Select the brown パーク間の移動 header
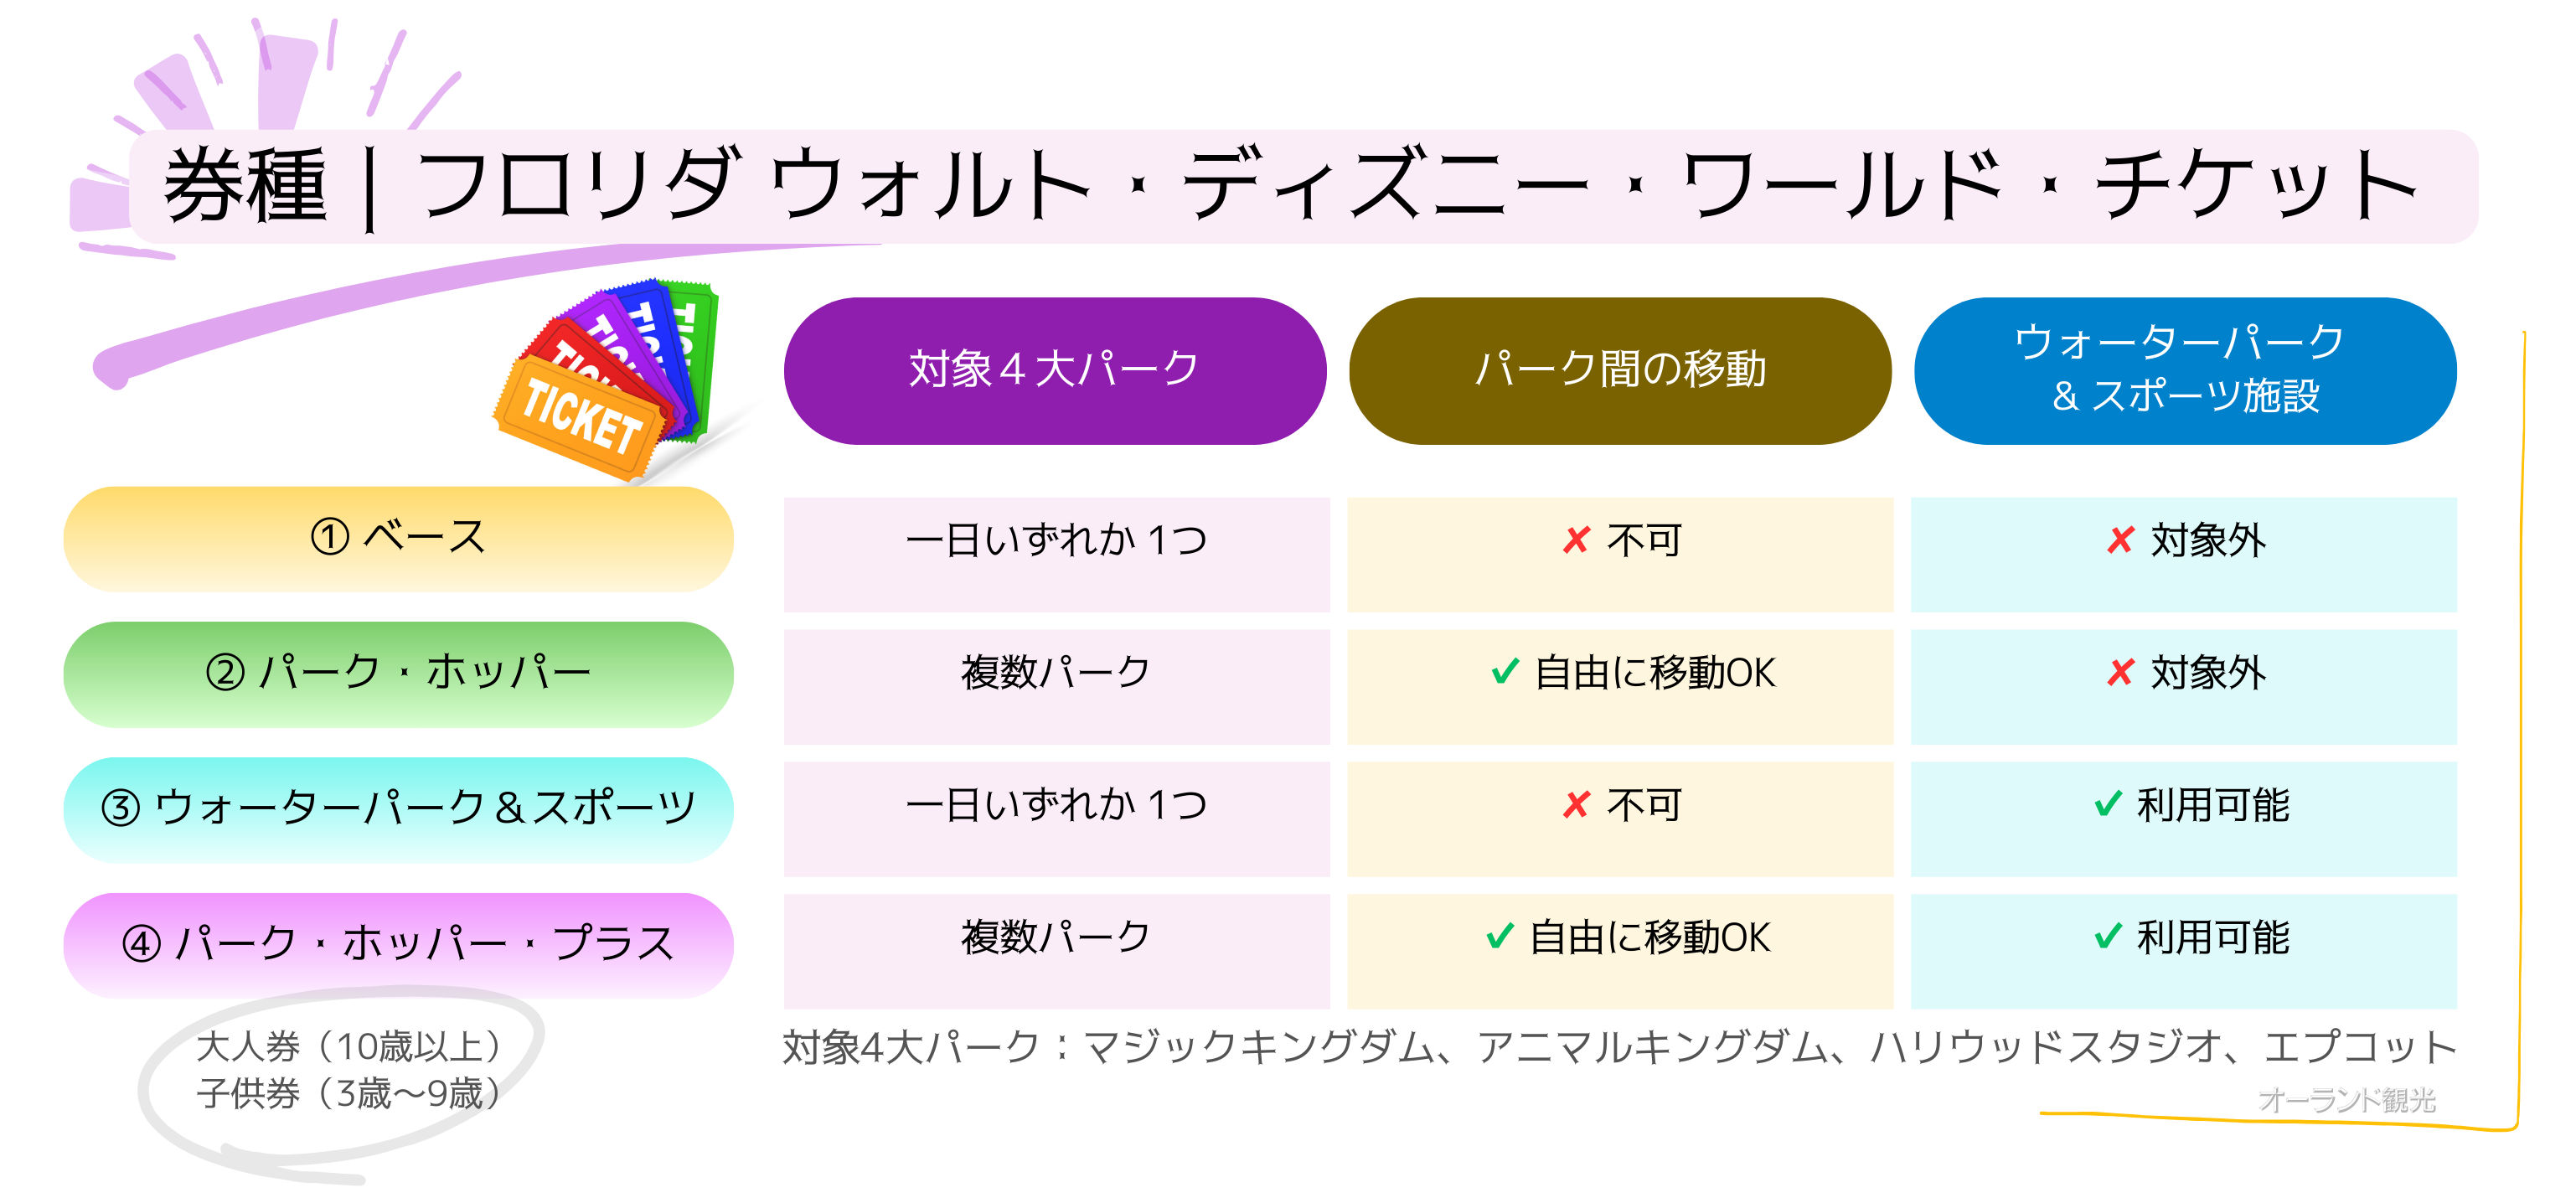Image resolution: width=2576 pixels, height=1198 pixels. [1620, 370]
